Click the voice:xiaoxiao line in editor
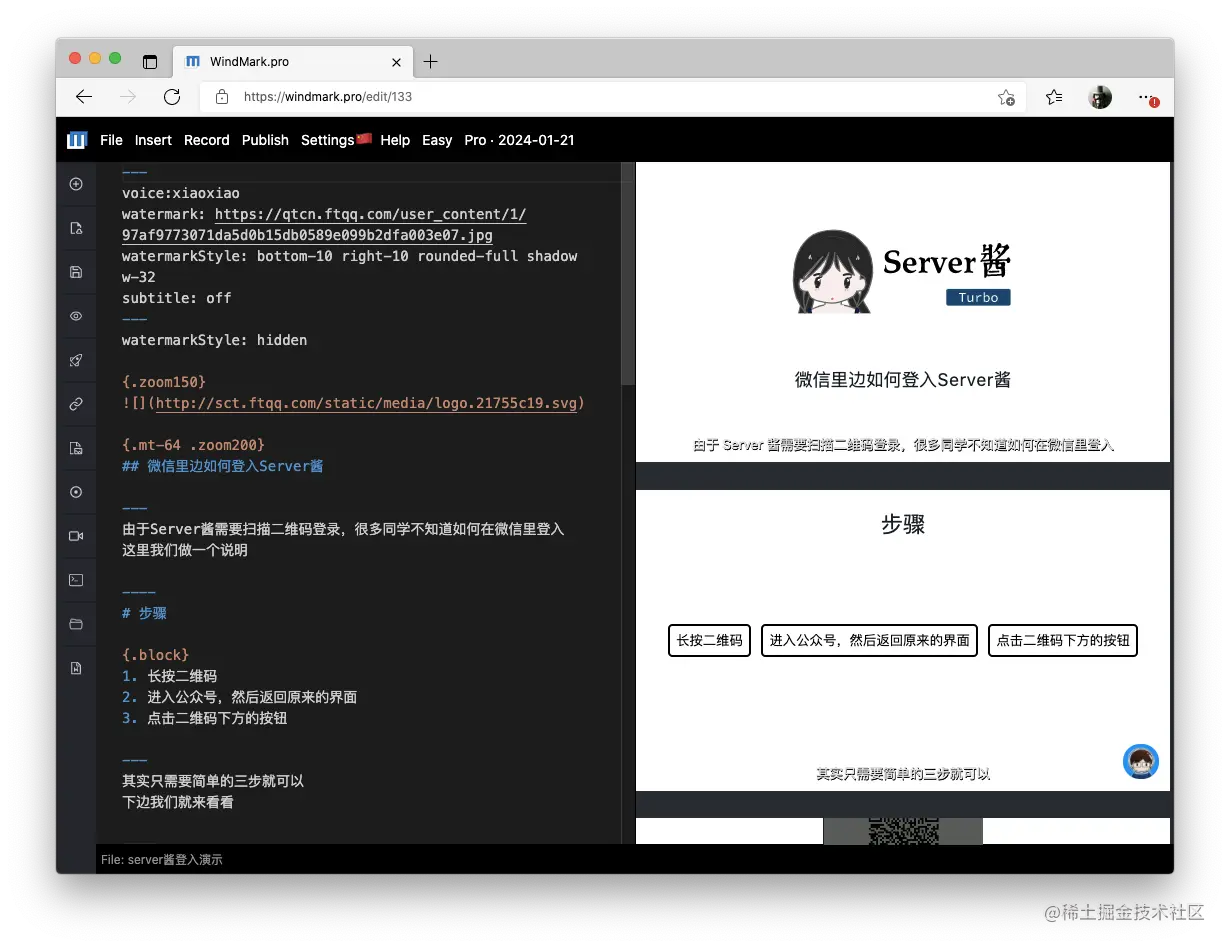The height and width of the screenshot is (948, 1230). pyautogui.click(x=181, y=193)
